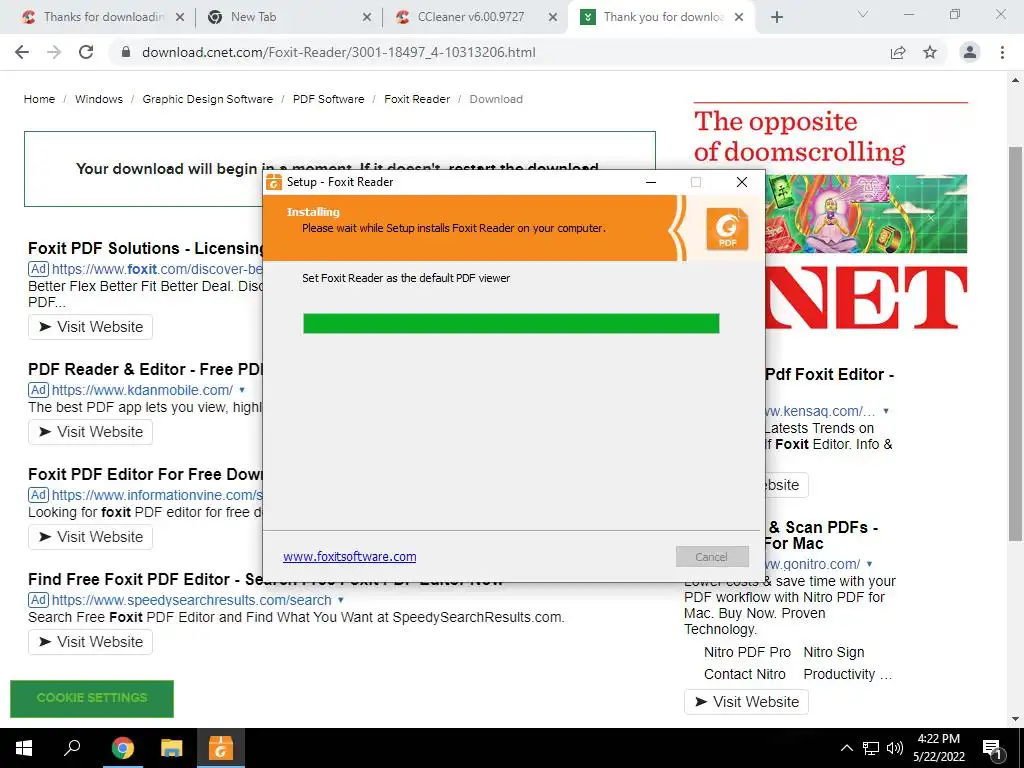This screenshot has height=768, width=1024.
Task: Open the Chrome profile avatar icon
Action: [970, 52]
